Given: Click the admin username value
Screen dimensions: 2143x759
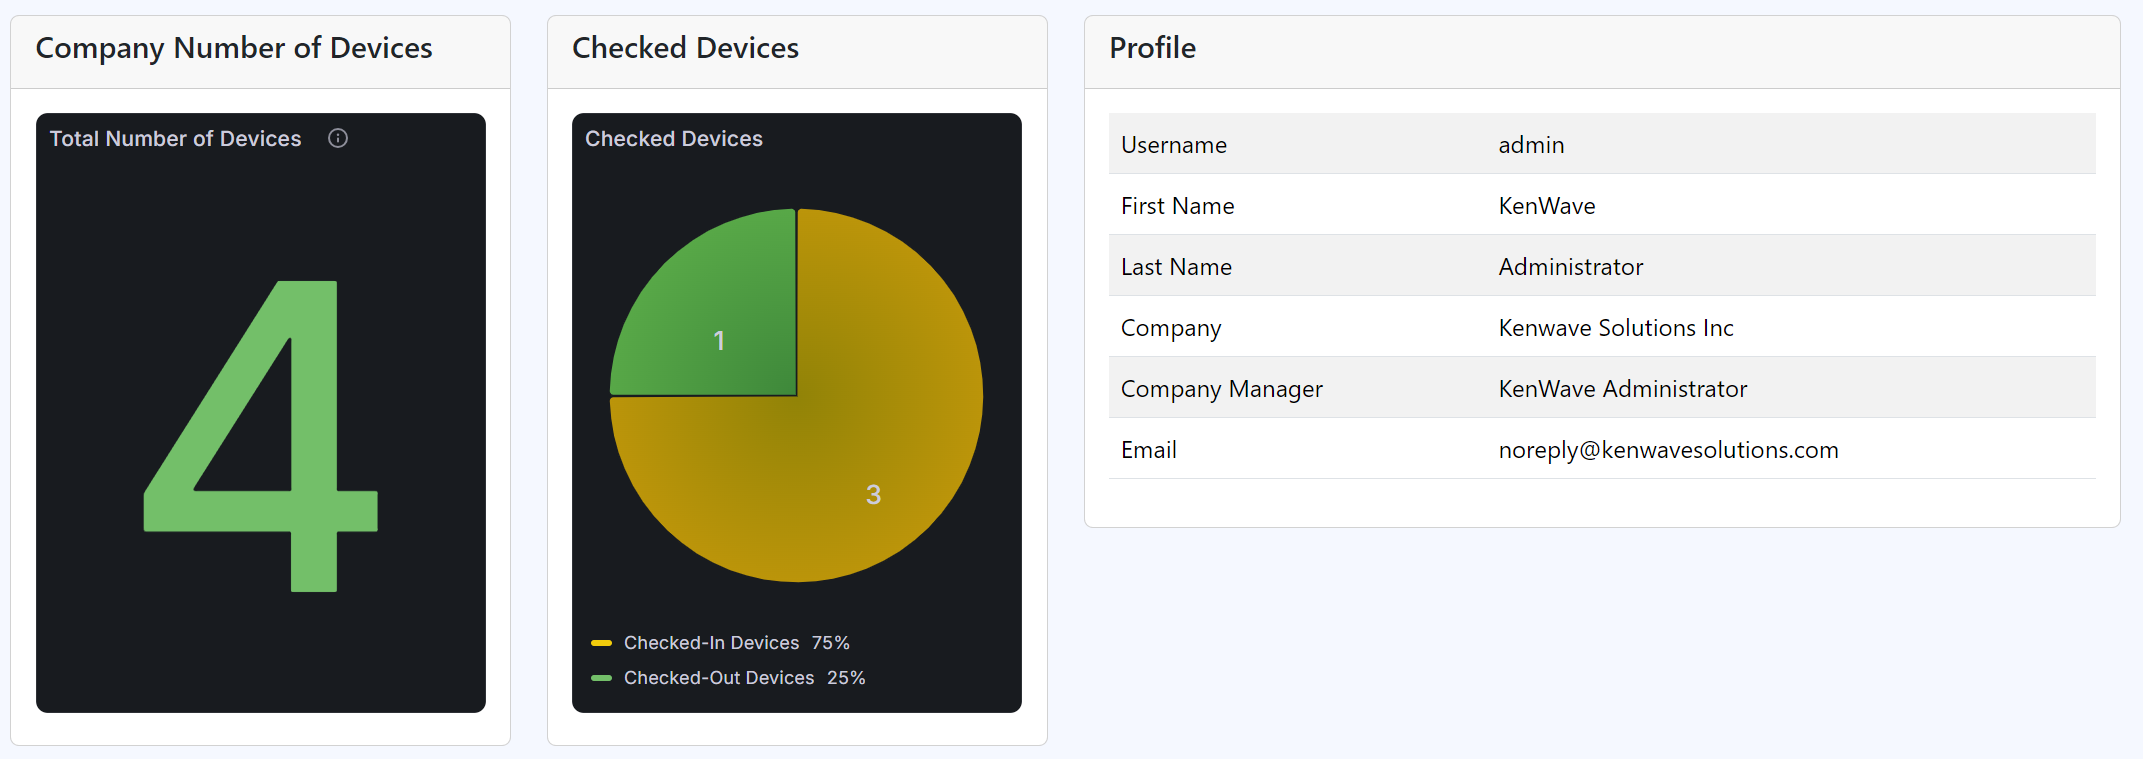Looking at the screenshot, I should click(x=1531, y=145).
